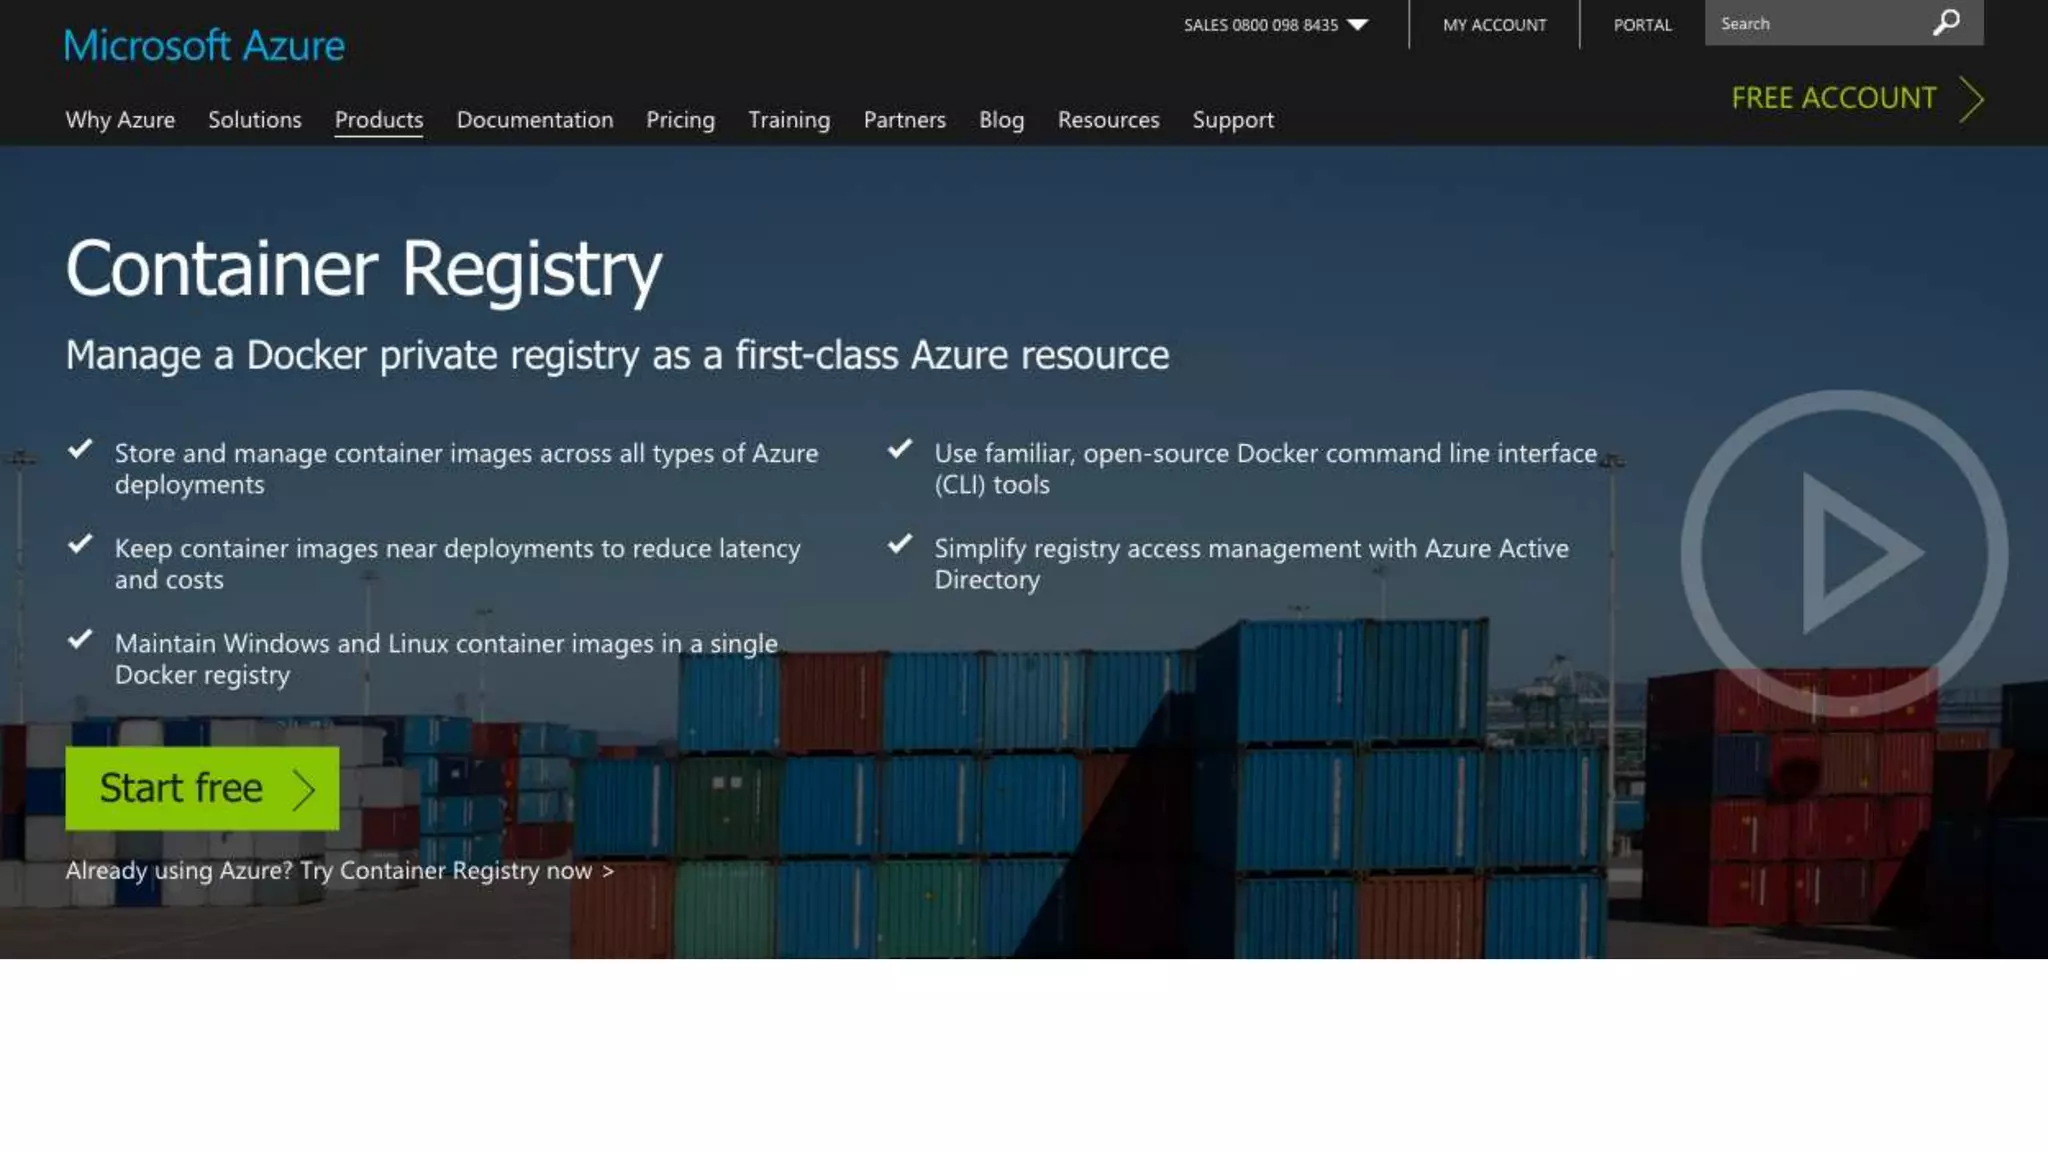Play the Container Registry video
The image size is (2048, 1152).
point(1844,553)
